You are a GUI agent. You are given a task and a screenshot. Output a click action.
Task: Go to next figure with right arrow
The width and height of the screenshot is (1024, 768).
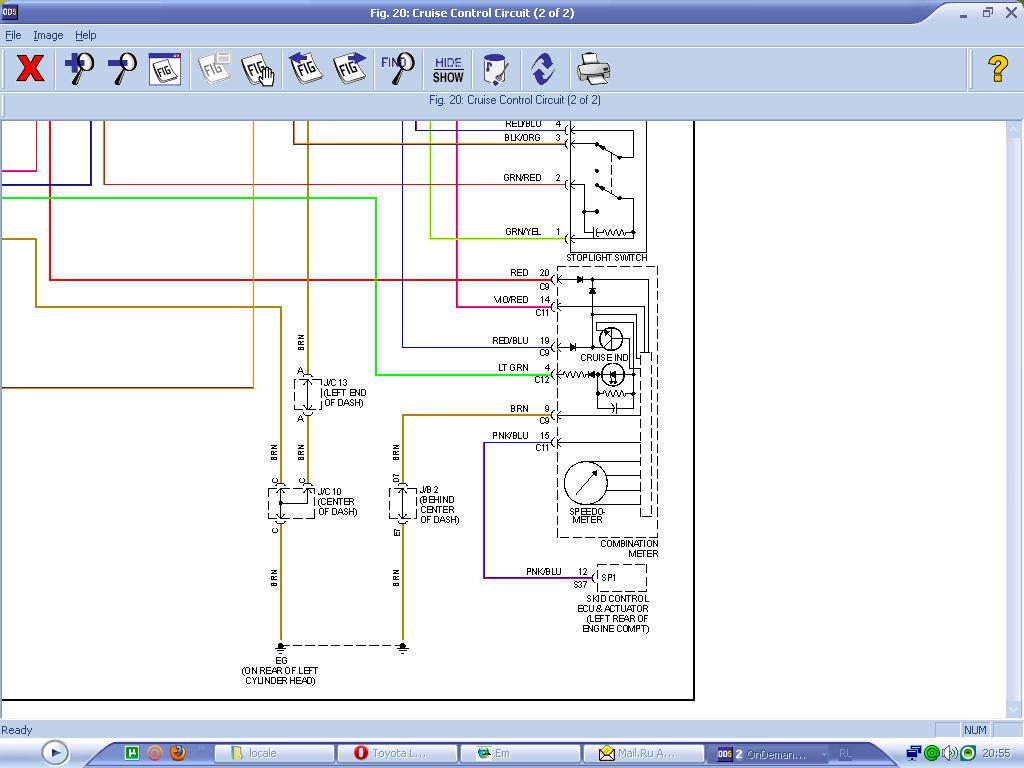tap(349, 69)
